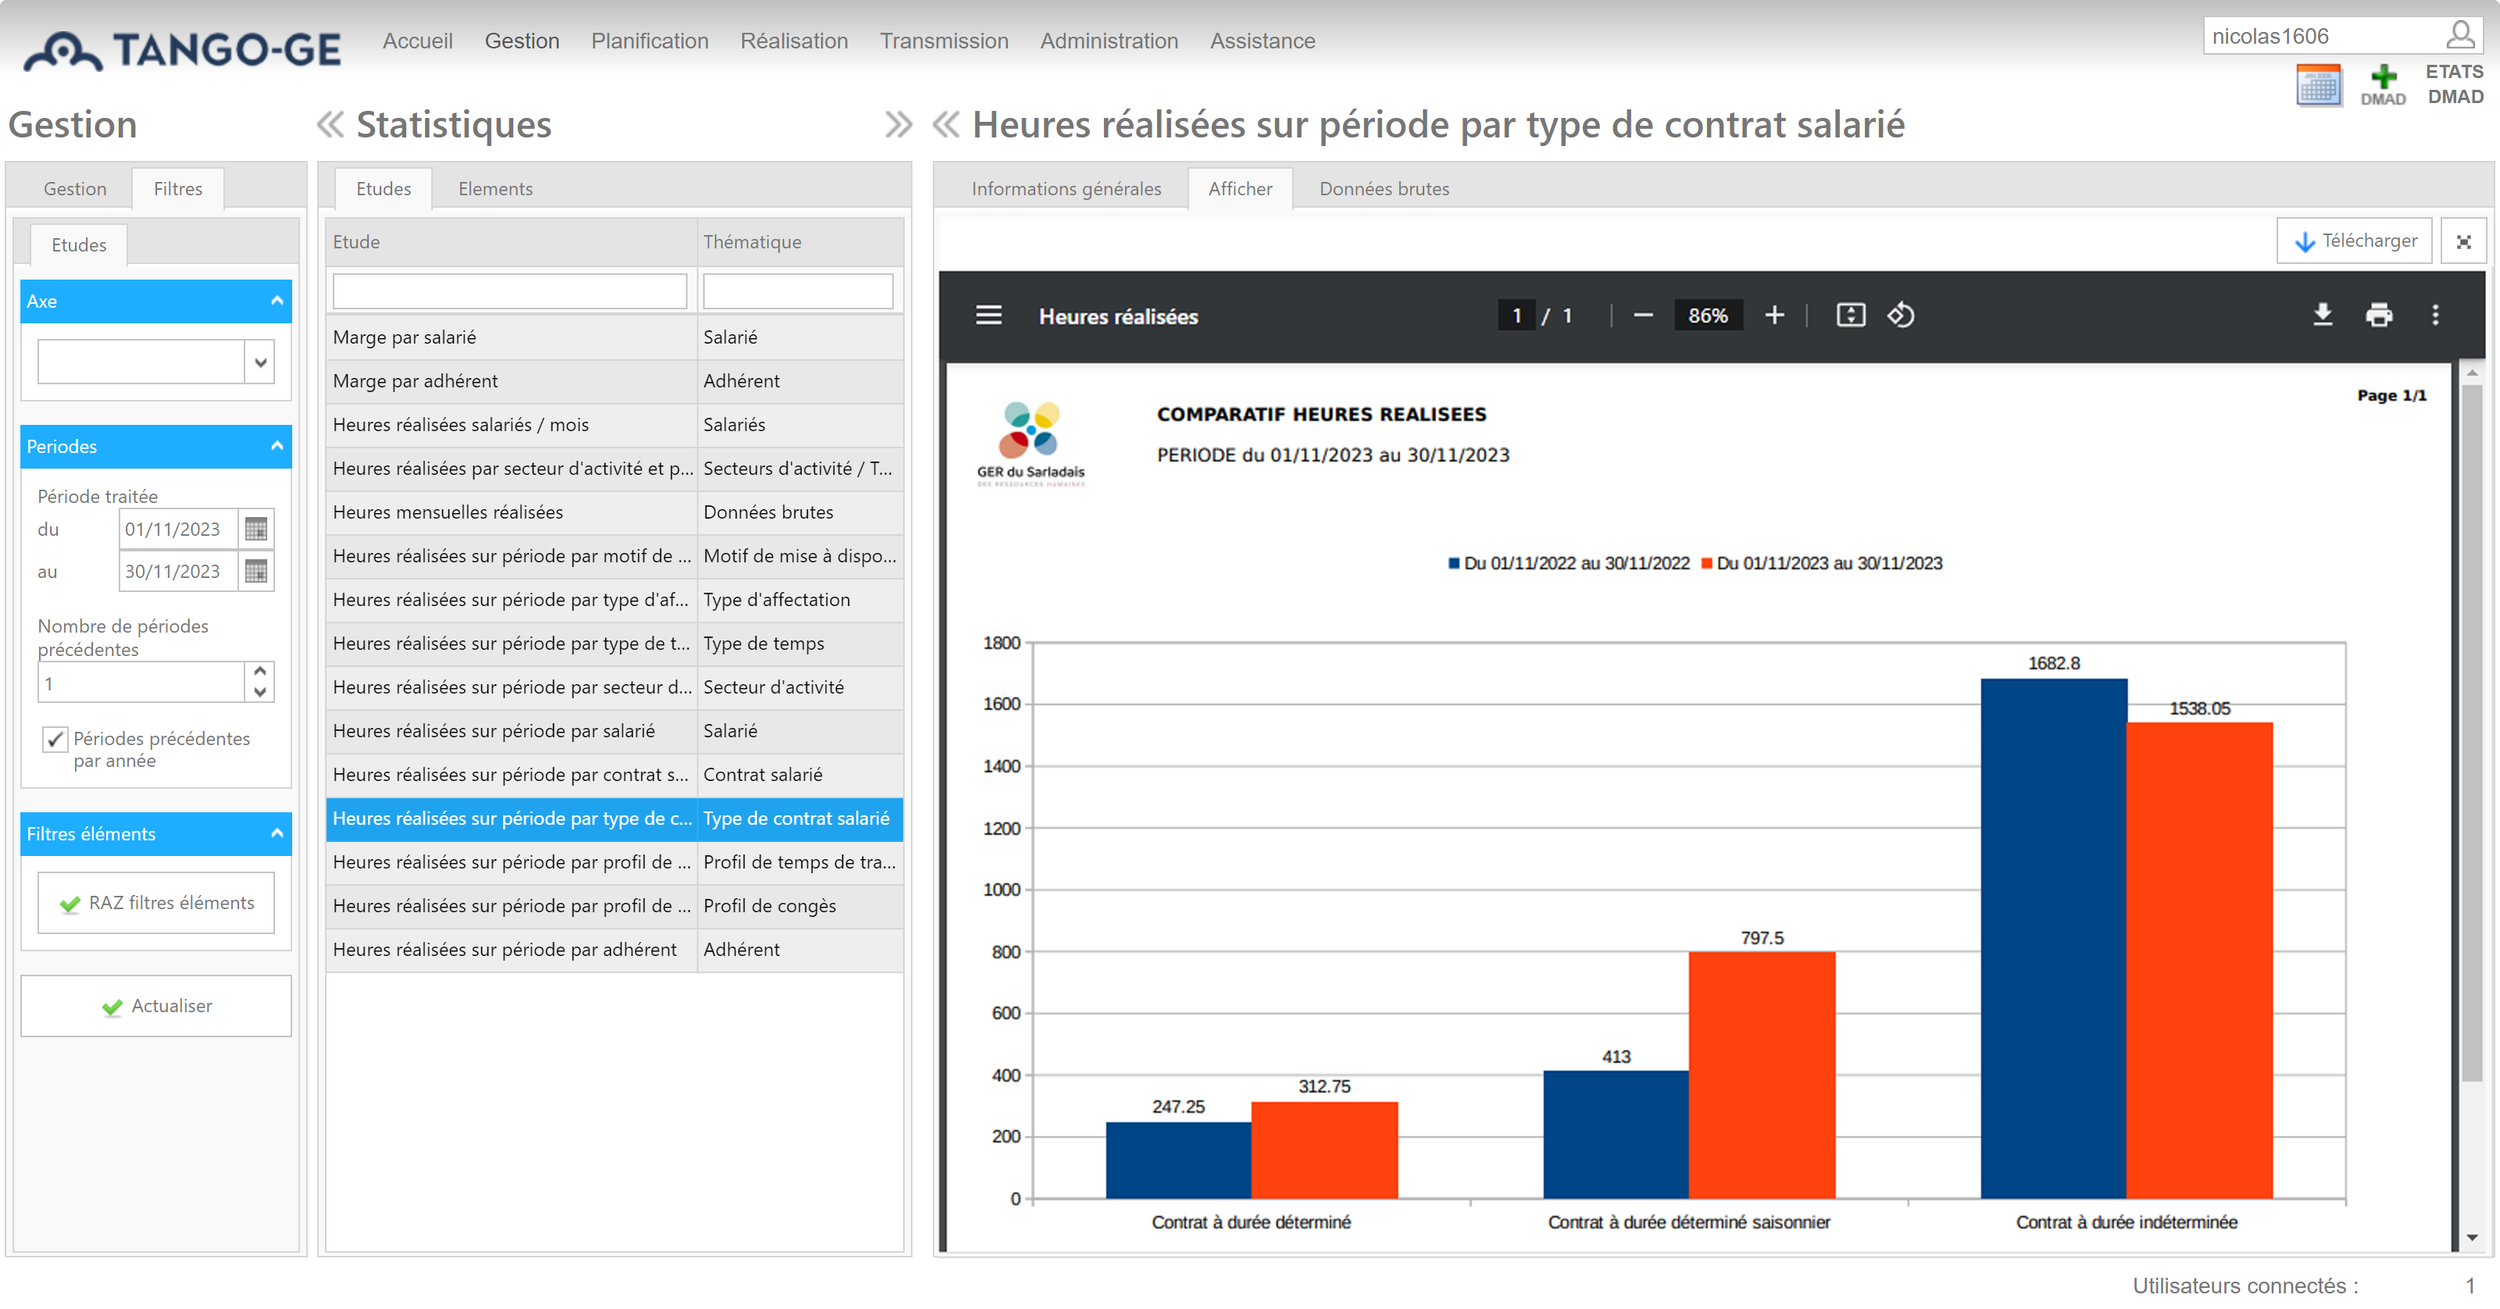Open the Planification menu
2500x1309 pixels.
(x=649, y=41)
